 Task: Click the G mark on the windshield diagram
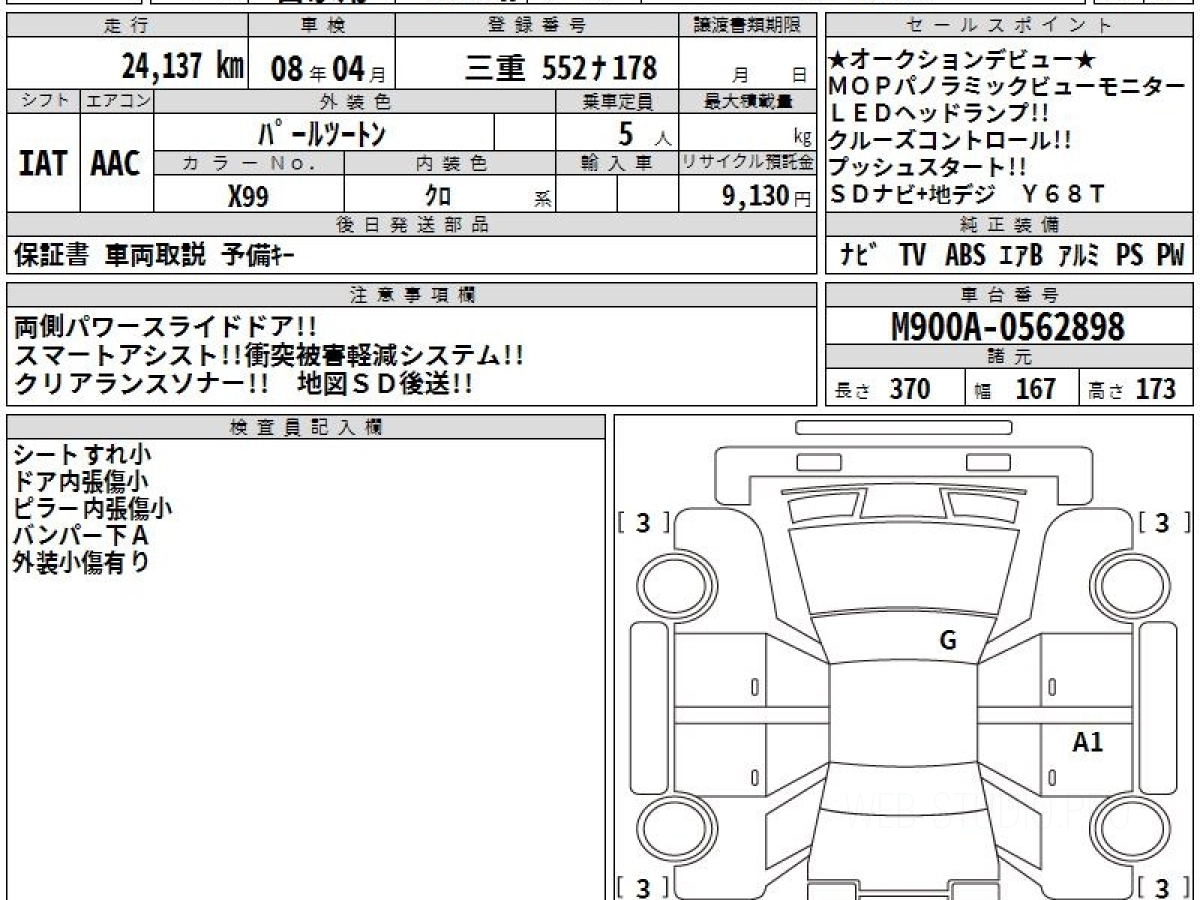pos(948,641)
